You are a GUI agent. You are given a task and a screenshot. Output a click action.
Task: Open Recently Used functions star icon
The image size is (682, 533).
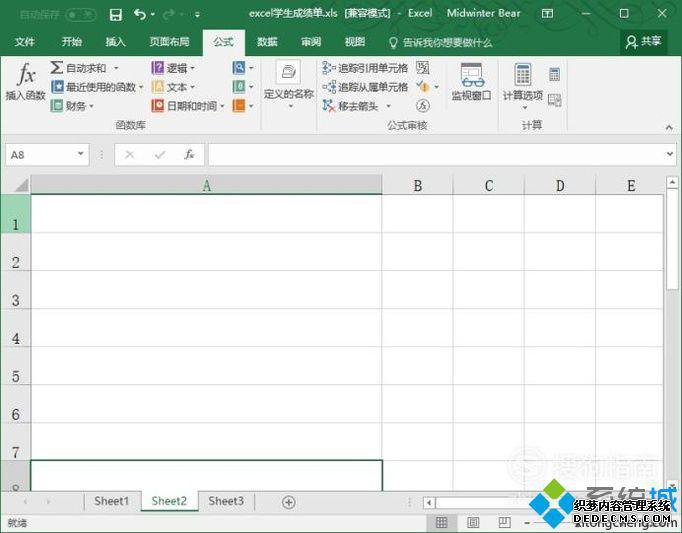coord(57,87)
